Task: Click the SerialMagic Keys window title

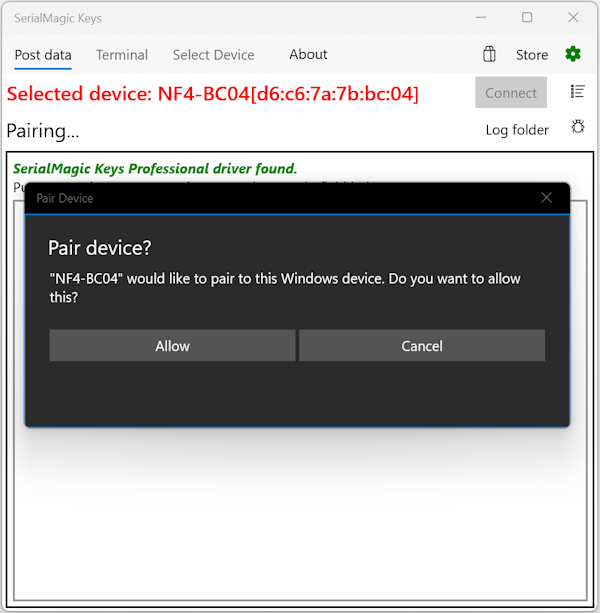Action: pyautogui.click(x=58, y=18)
